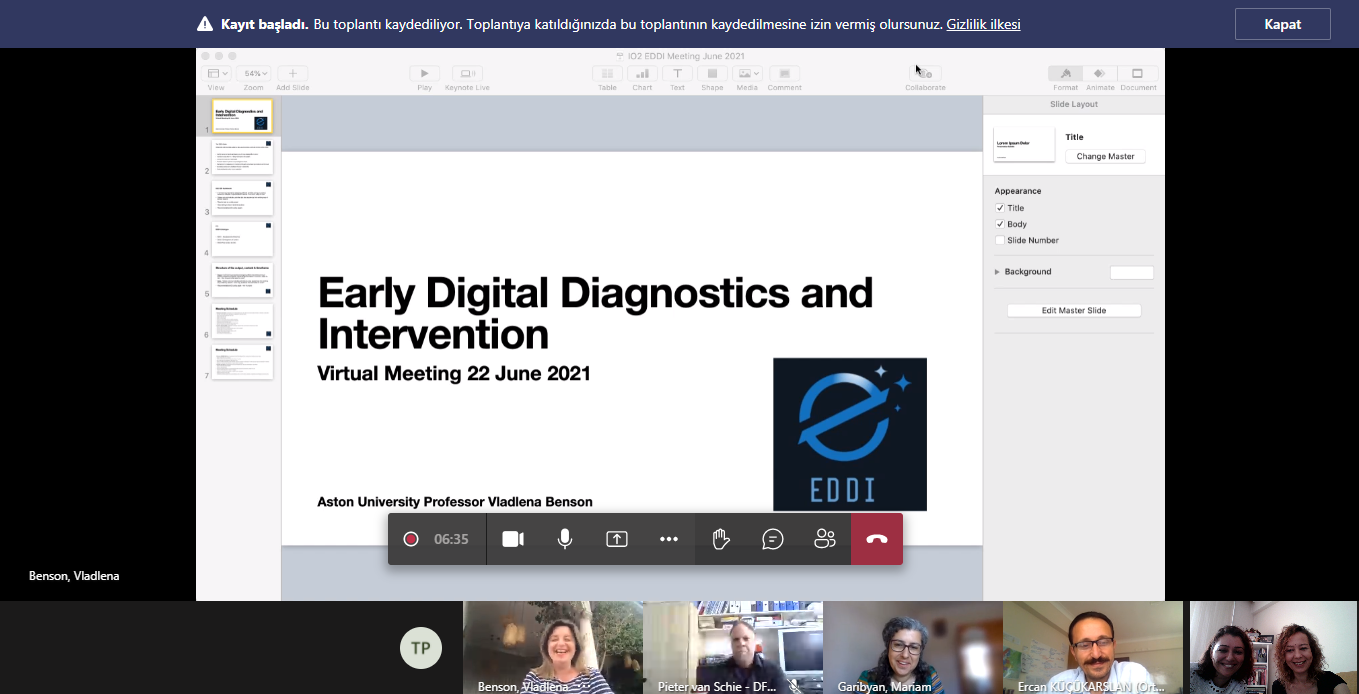
Task: Open the share screen tray
Action: (x=617, y=539)
